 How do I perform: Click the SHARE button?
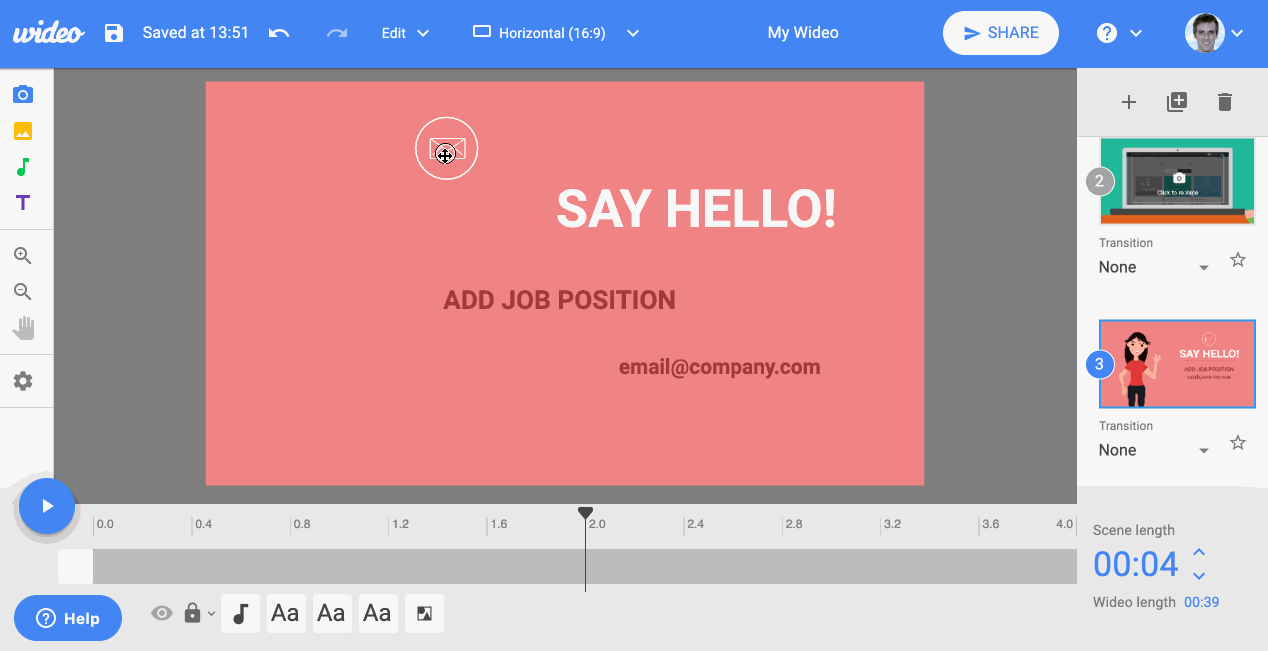1000,33
